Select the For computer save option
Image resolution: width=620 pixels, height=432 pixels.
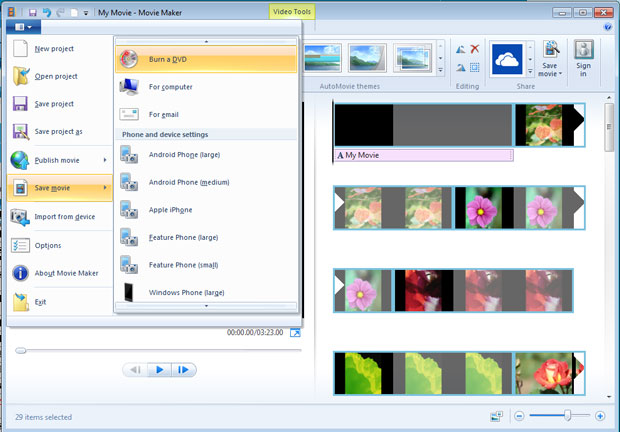click(x=206, y=87)
